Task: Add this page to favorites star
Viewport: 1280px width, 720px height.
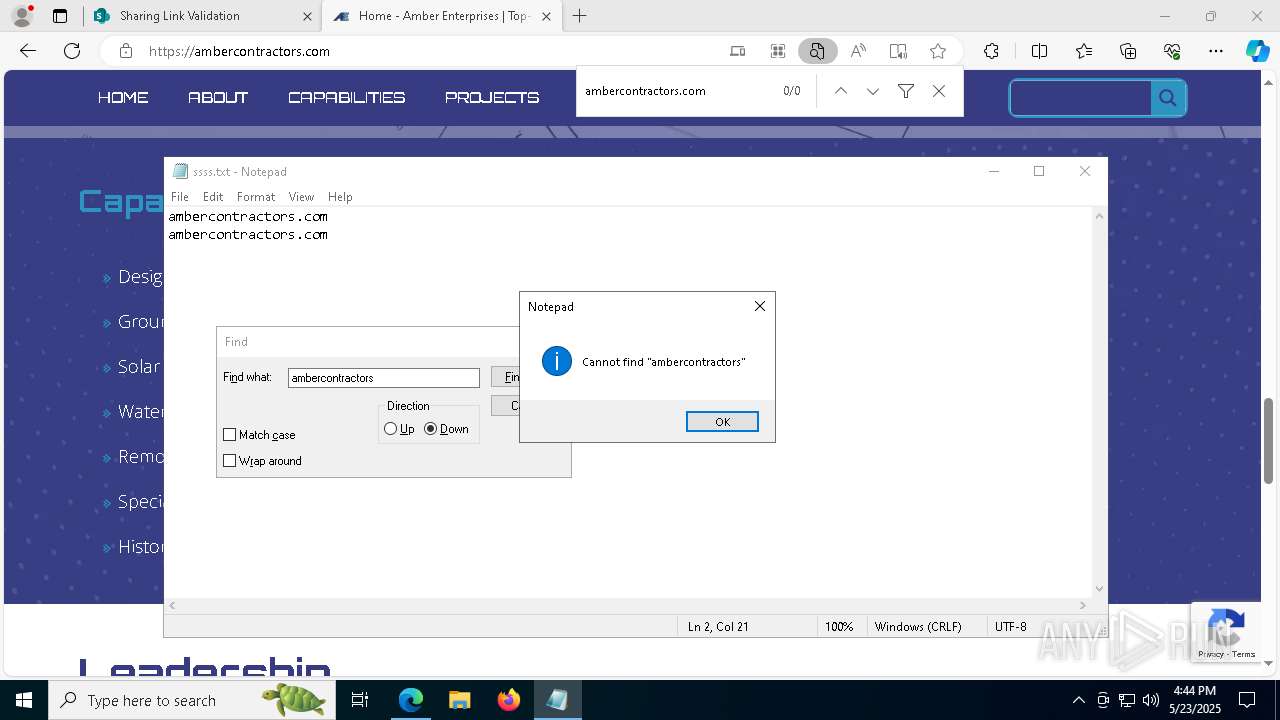Action: click(x=938, y=51)
